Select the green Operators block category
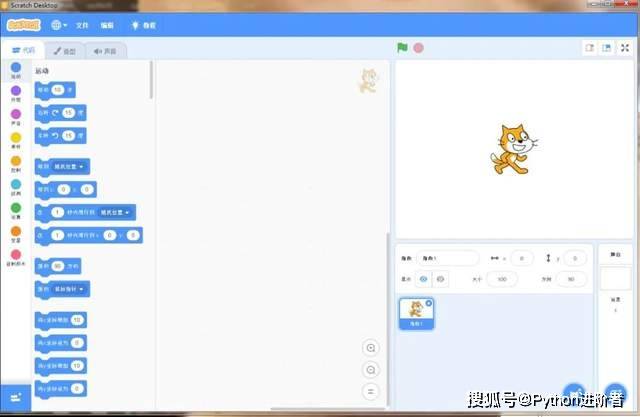 pos(16,211)
